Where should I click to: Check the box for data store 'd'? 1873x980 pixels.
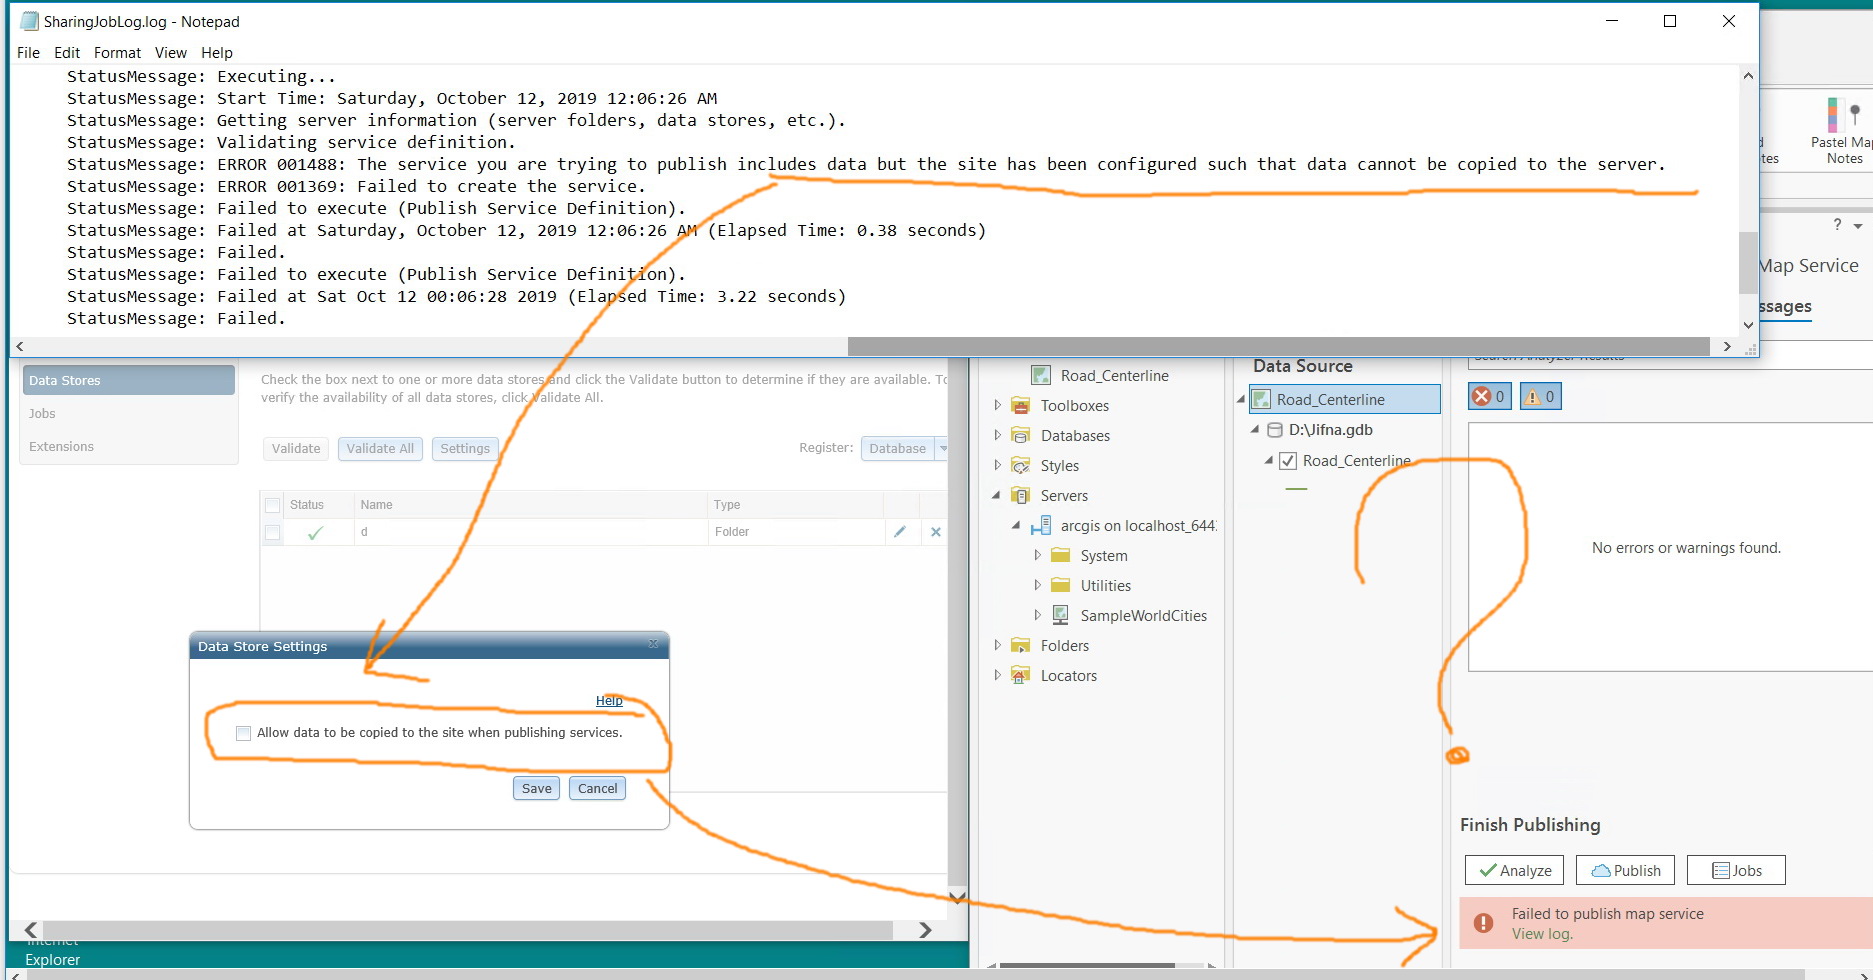click(272, 532)
